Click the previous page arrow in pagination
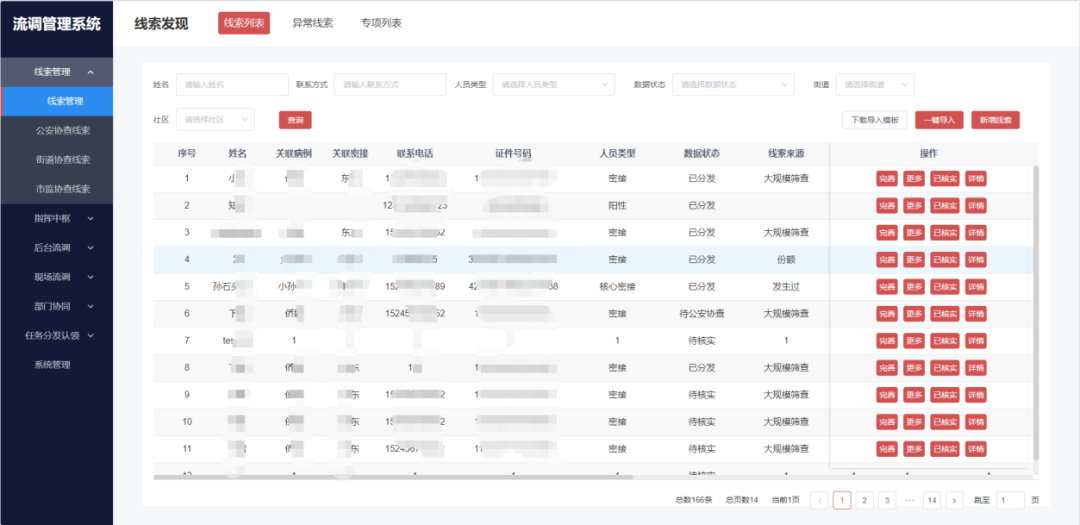This screenshot has width=1080, height=525. coord(819,500)
